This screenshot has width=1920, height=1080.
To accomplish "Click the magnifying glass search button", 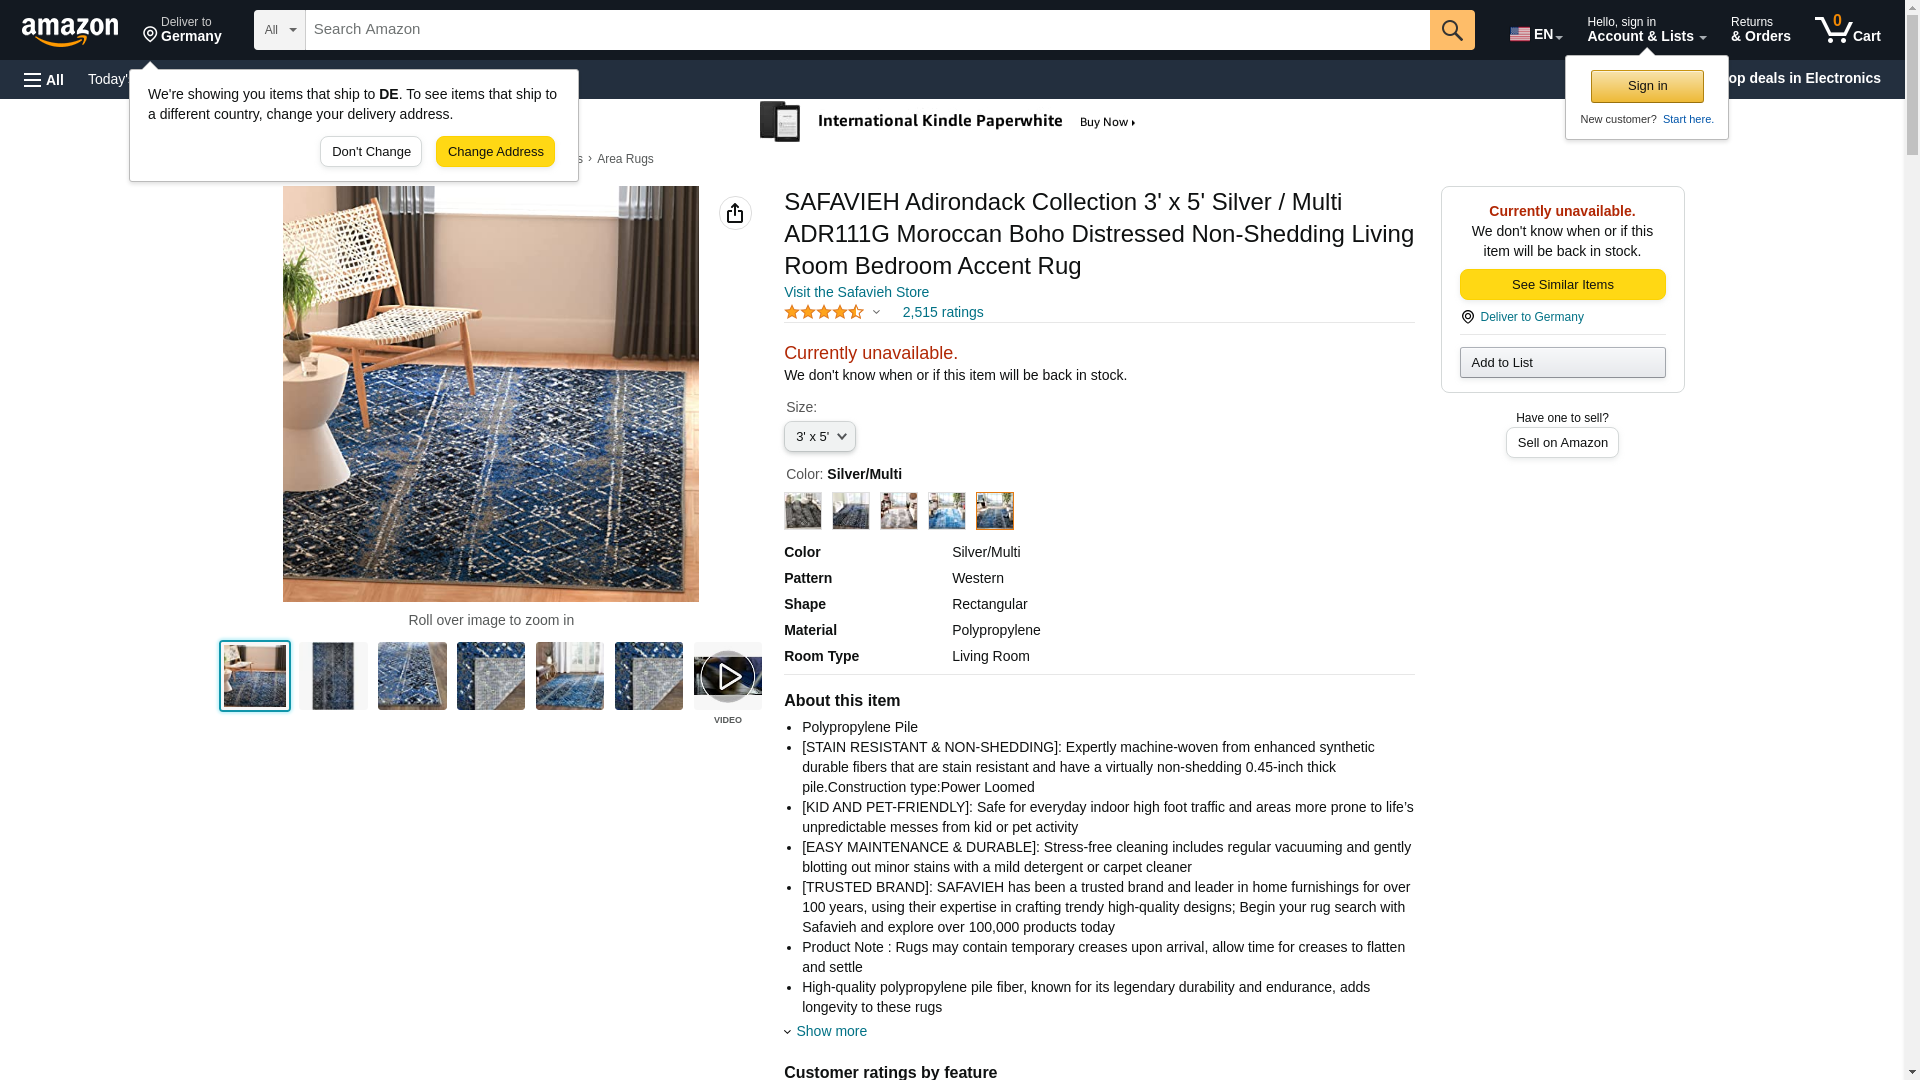I will (x=1451, y=30).
